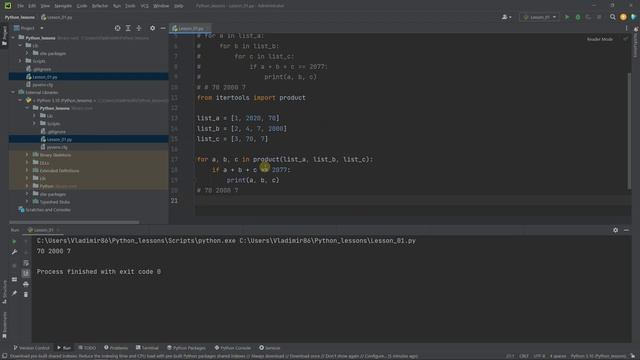Open the Python Console tool window
Image resolution: width=640 pixels, height=360 pixels.
[x=233, y=348]
